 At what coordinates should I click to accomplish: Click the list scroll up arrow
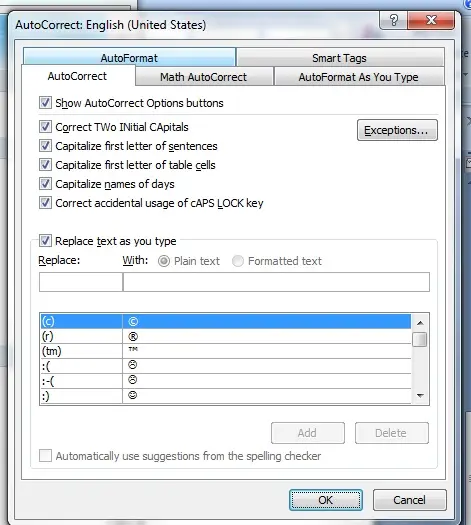pos(420,323)
